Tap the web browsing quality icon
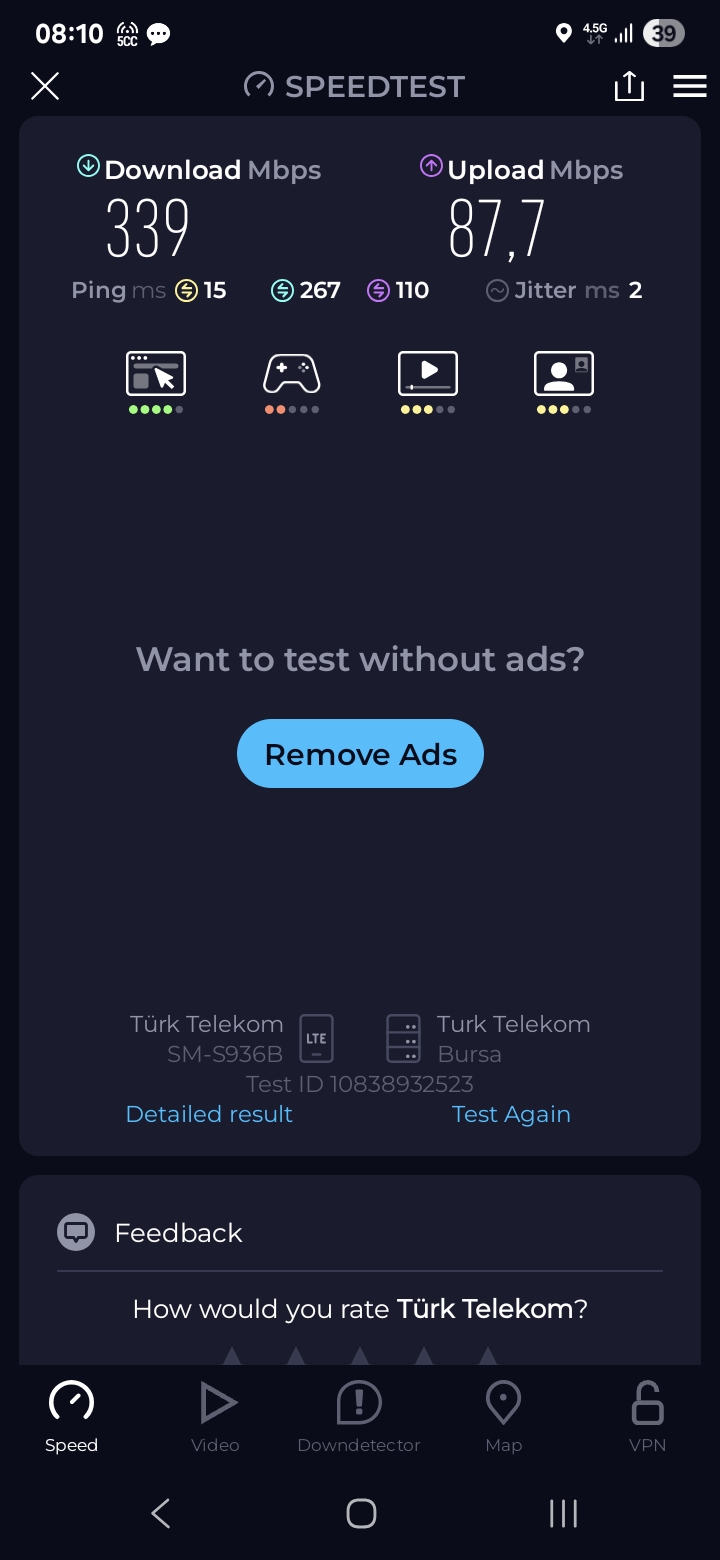The height and width of the screenshot is (1560, 720). [x=156, y=374]
